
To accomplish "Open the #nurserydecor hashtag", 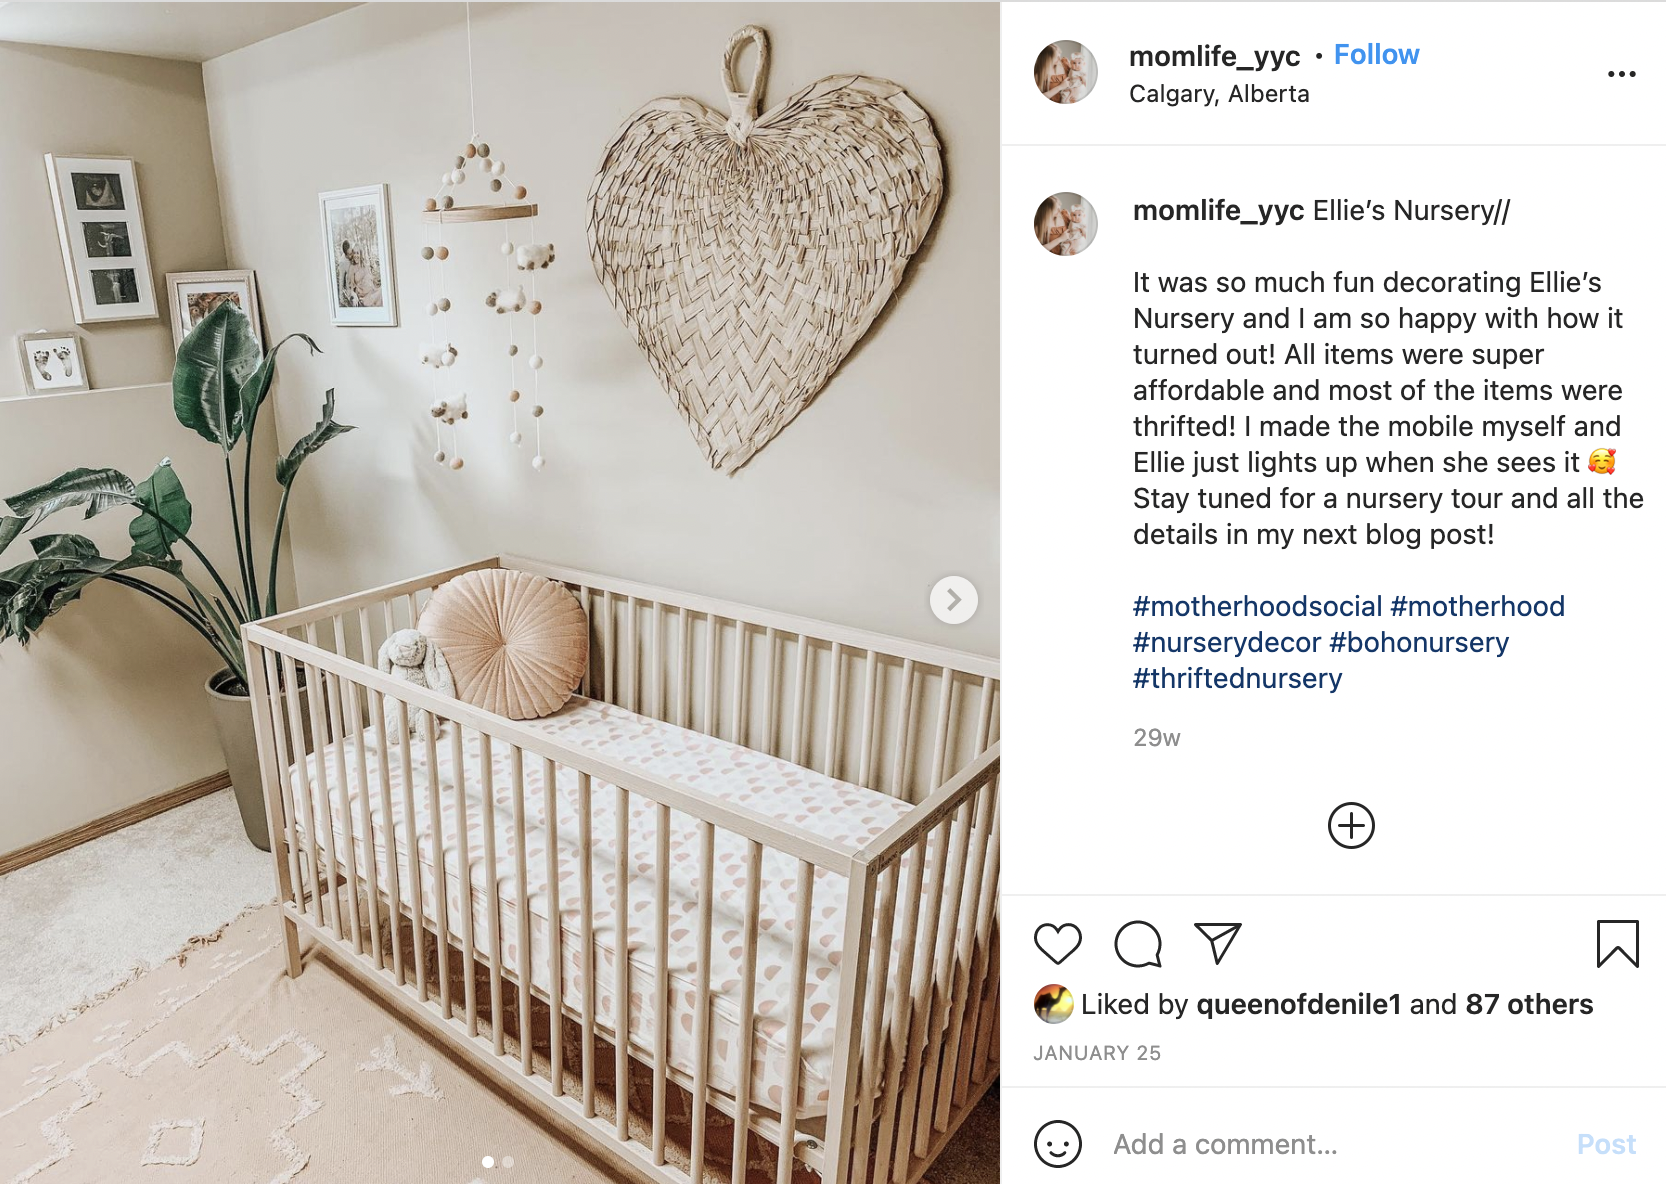I will click(1227, 642).
